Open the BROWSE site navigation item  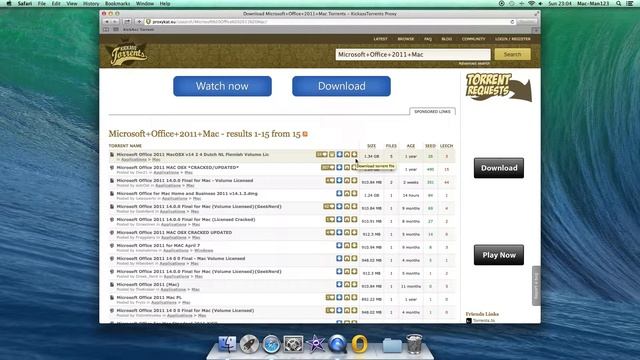tap(406, 39)
